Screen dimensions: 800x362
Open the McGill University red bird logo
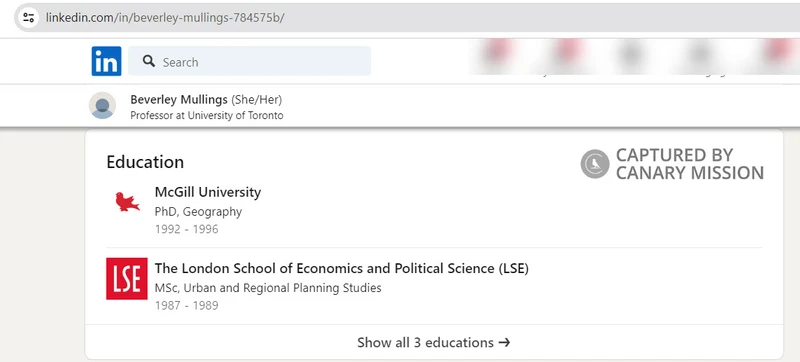point(127,201)
